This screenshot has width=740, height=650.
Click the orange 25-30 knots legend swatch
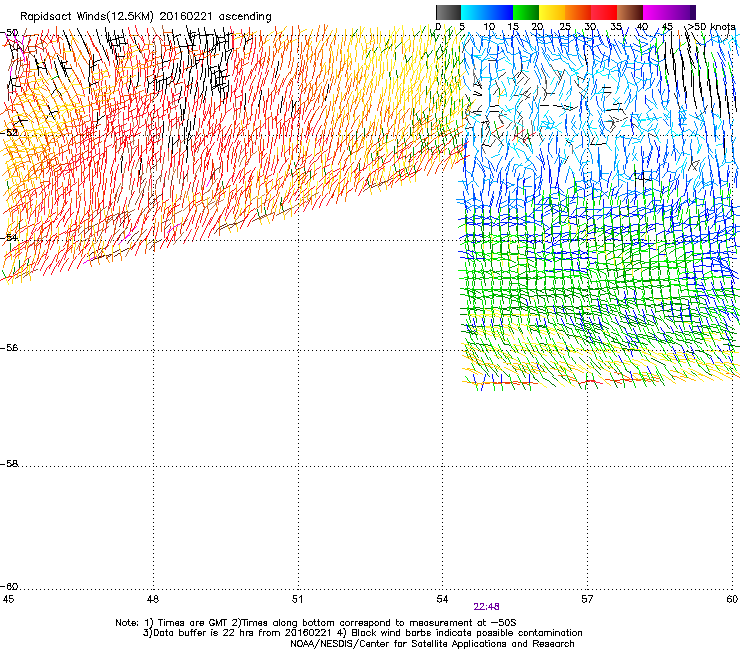[578, 12]
